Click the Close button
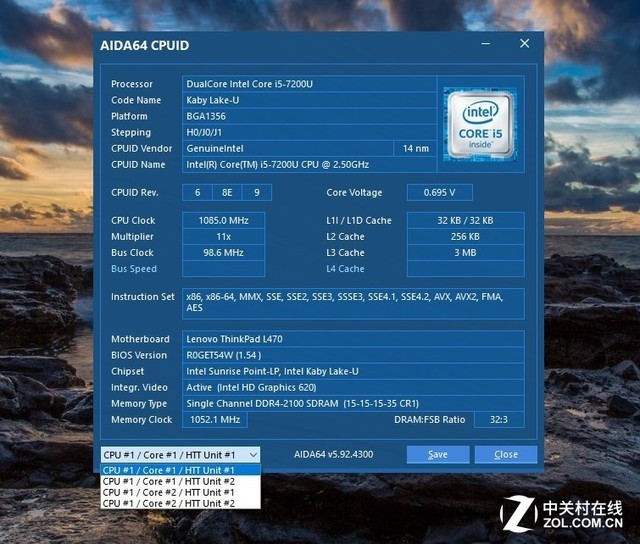 click(x=506, y=454)
